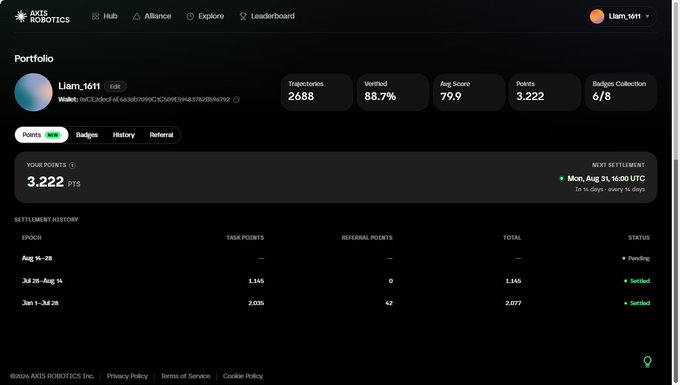Select the wallet address text
The height and width of the screenshot is (385, 680).
point(155,100)
